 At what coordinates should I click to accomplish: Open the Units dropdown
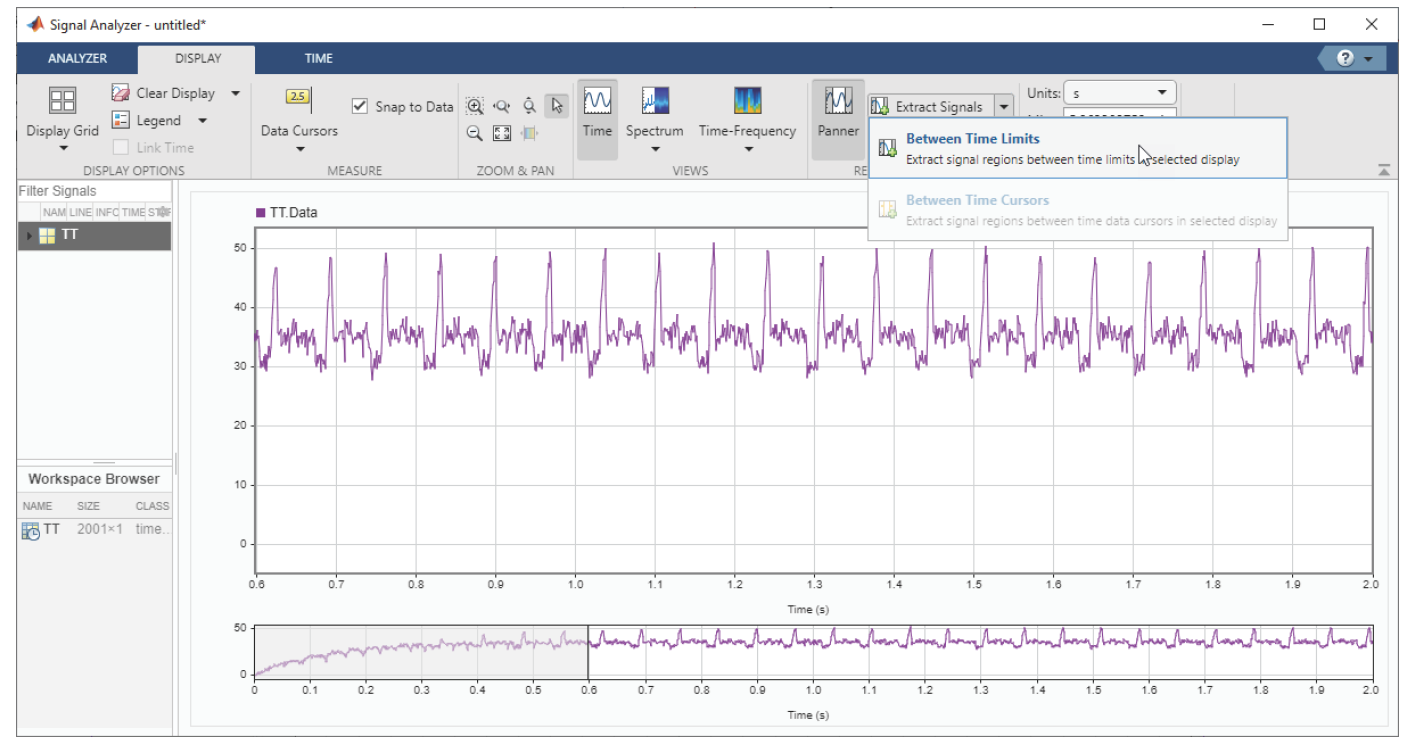coord(1119,93)
